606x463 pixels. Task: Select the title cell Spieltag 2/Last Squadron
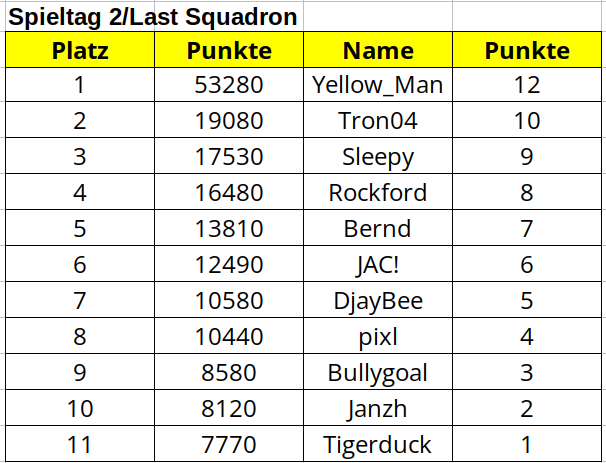pos(152,16)
